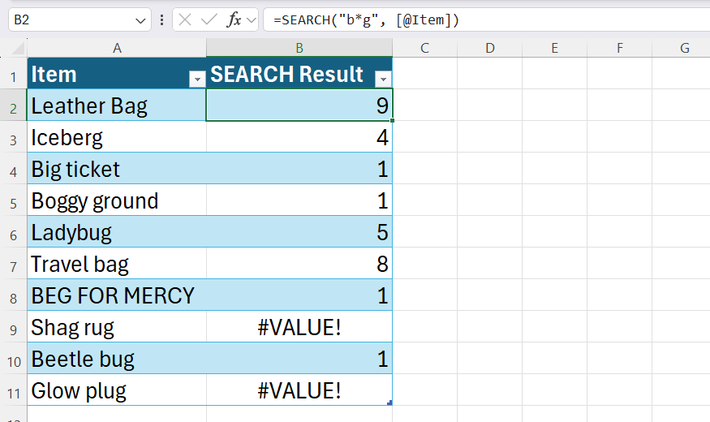Click result 1 beside Beetle bug

coord(299,359)
